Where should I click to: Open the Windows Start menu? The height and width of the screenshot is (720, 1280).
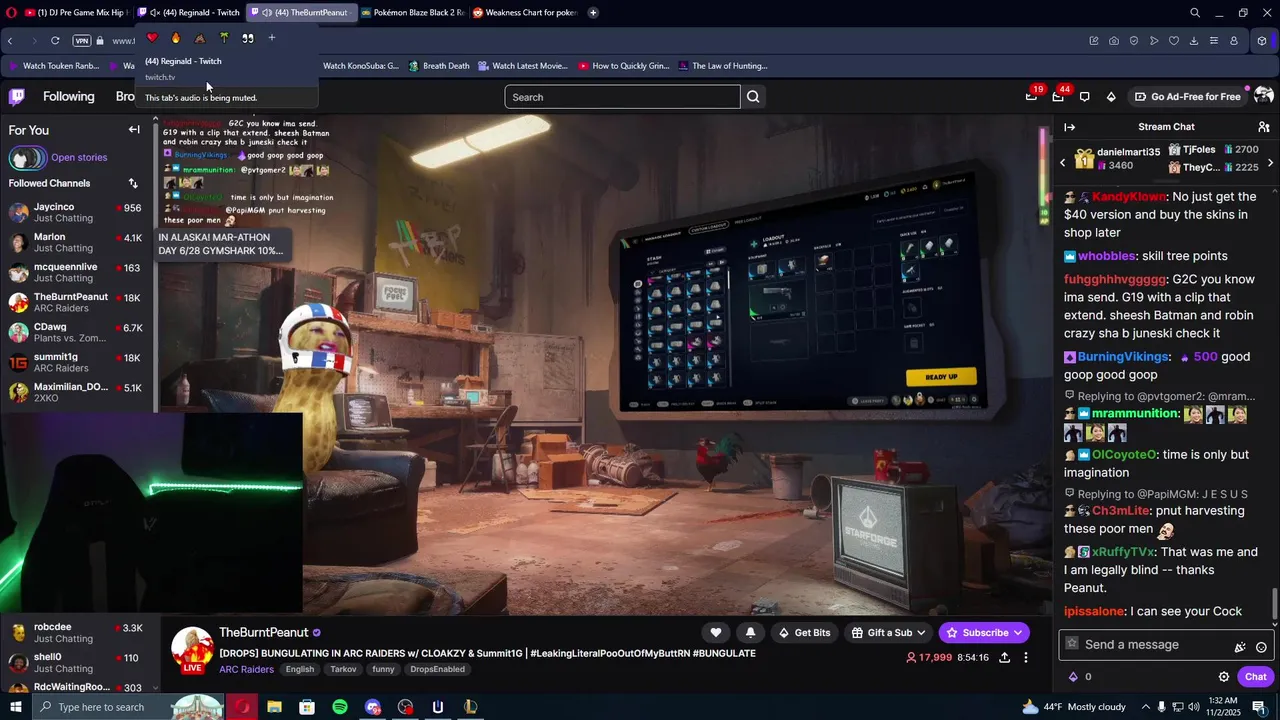point(16,707)
